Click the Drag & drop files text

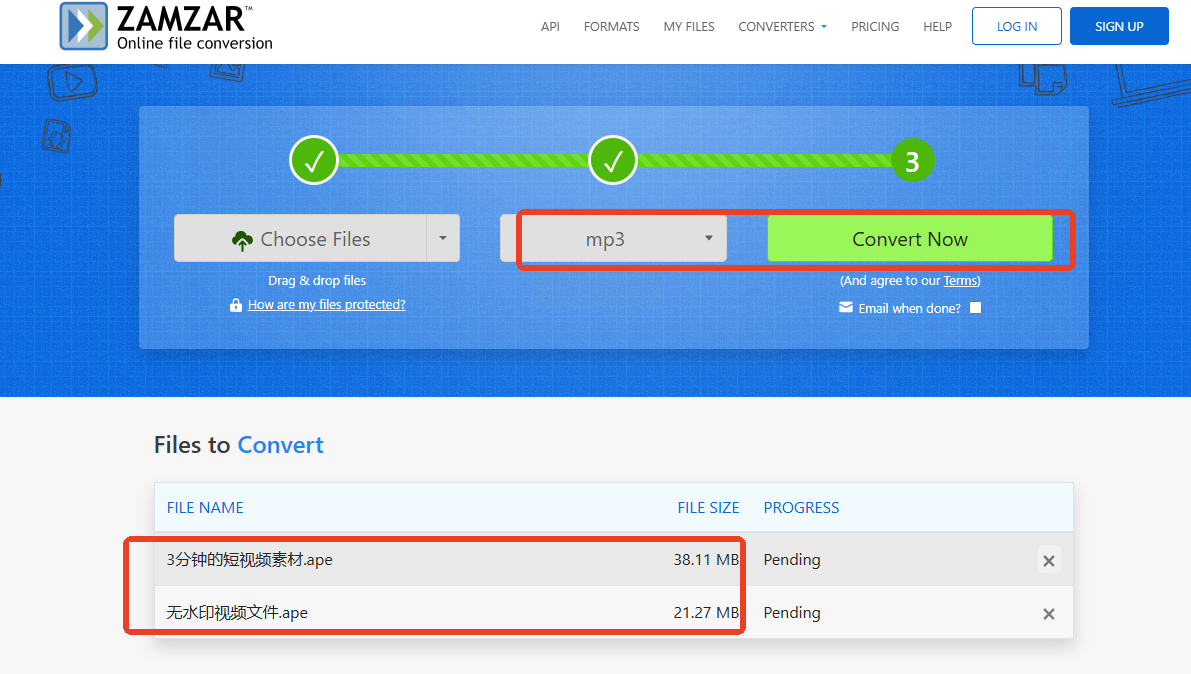pyautogui.click(x=317, y=280)
